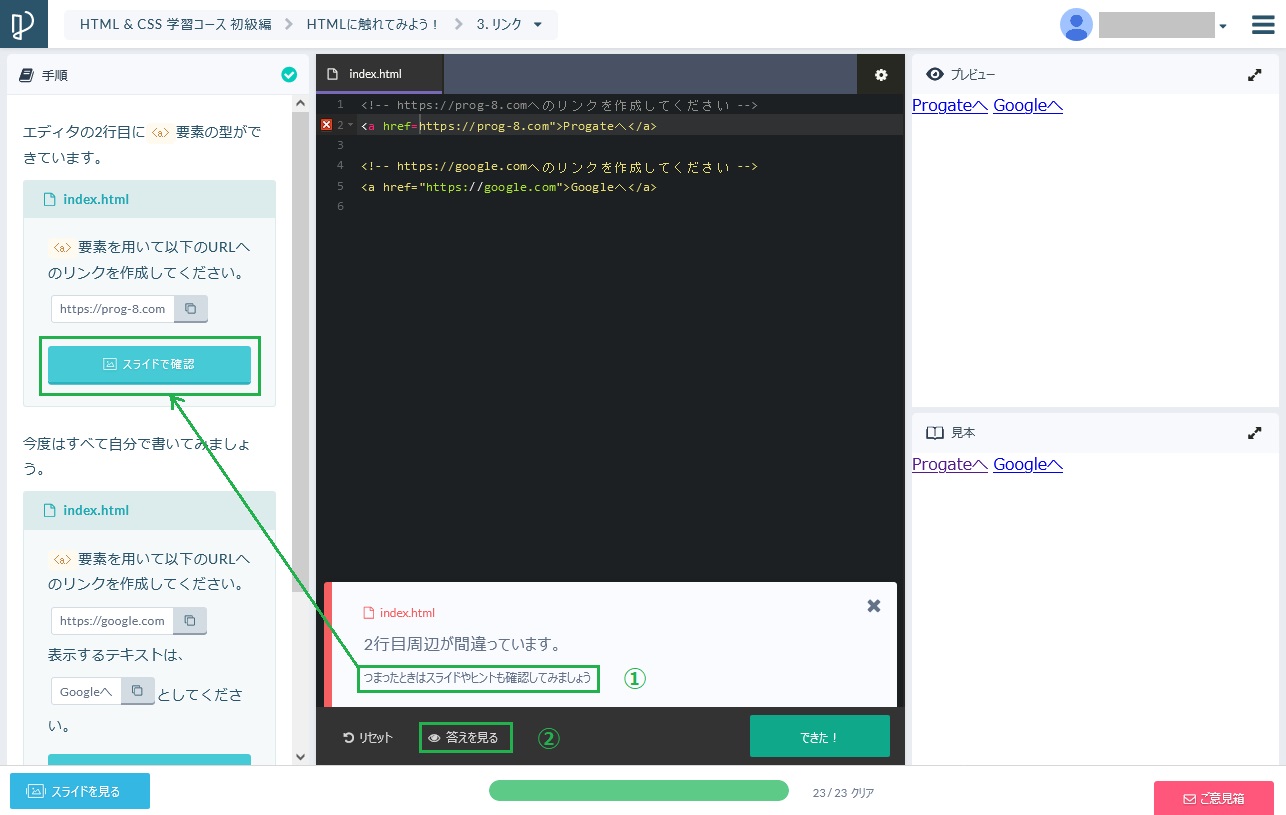The image size is (1286, 815).
Task: Copy the https://prog-8.com URL
Action: click(191, 309)
